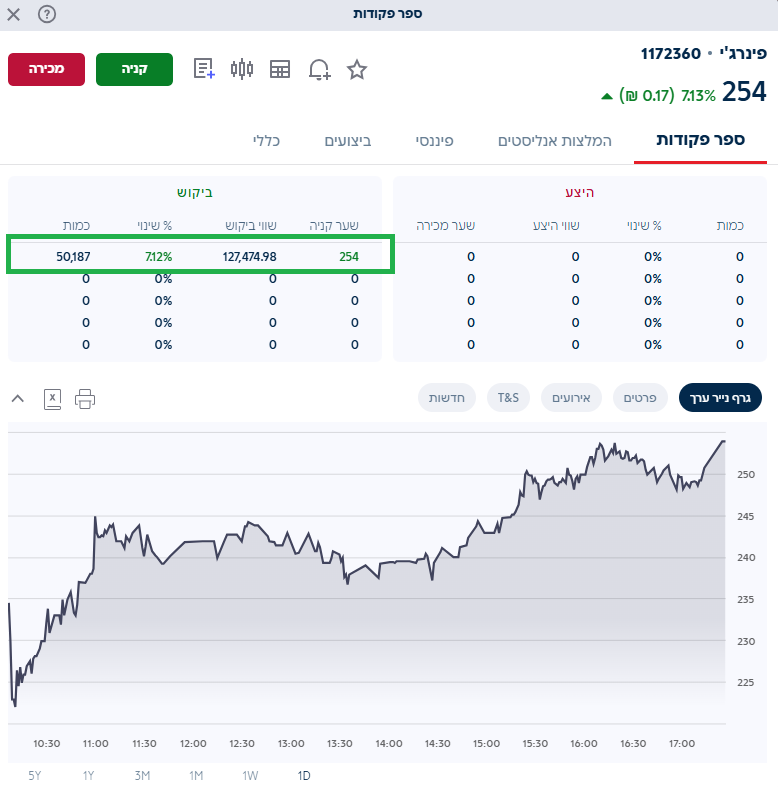Open the table view icon
778x787 pixels.
pyautogui.click(x=280, y=69)
